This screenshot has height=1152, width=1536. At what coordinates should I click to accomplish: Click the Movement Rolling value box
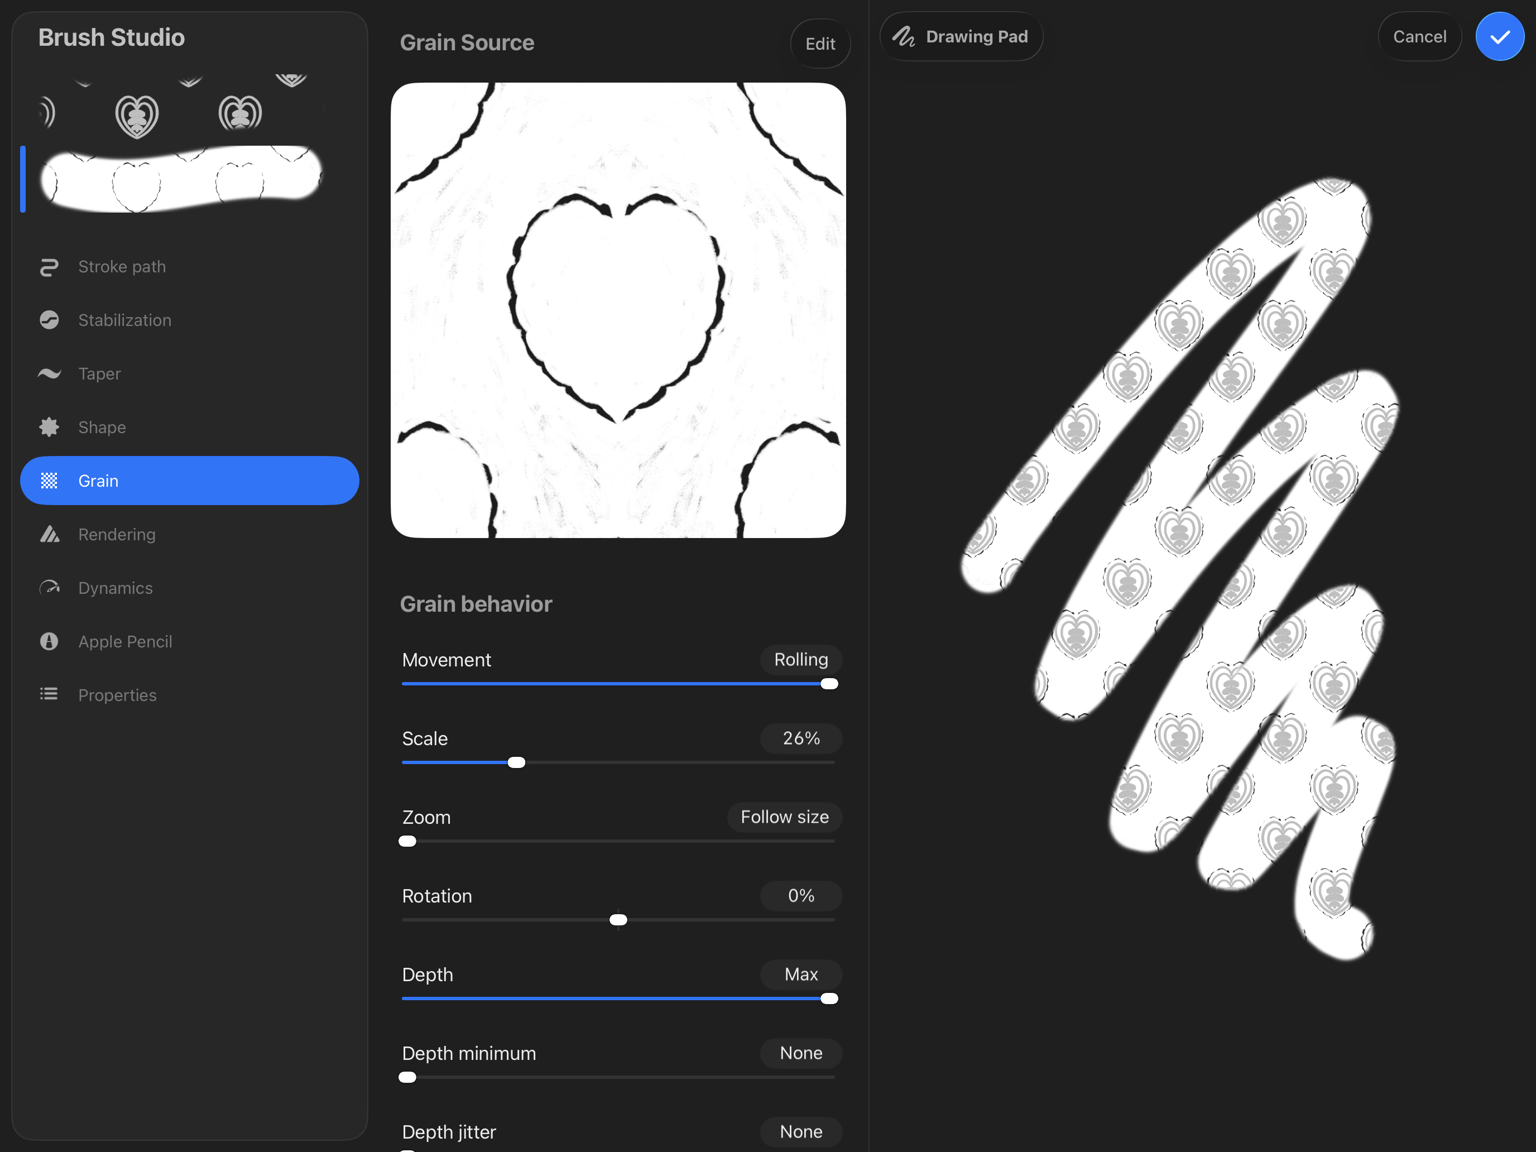(x=801, y=660)
